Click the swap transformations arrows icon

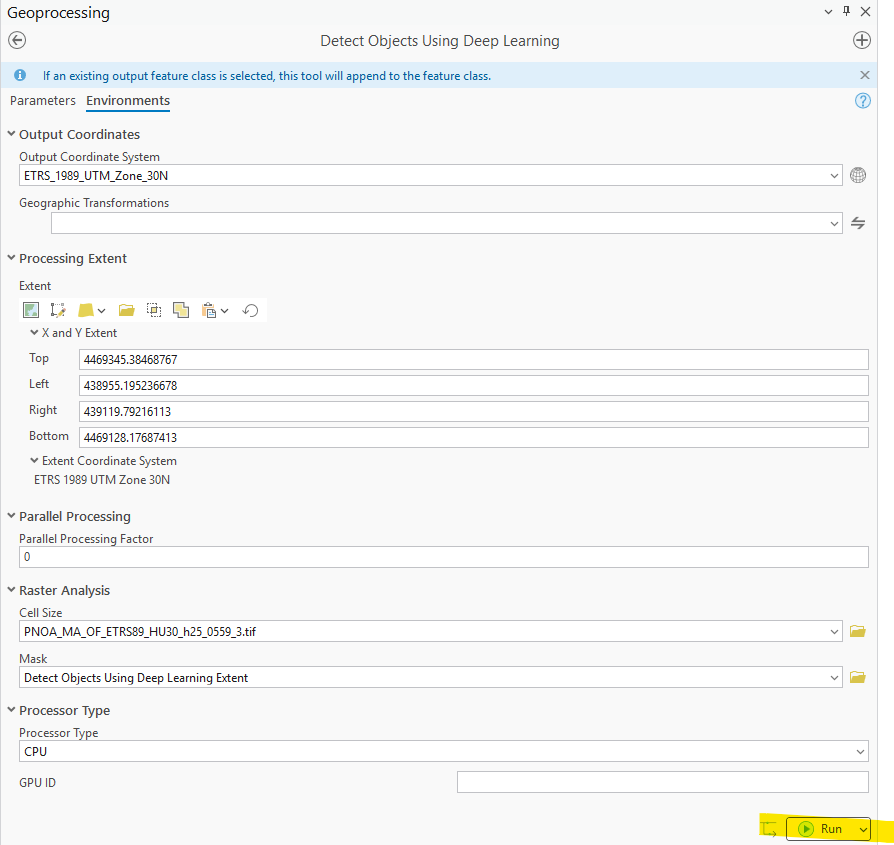[x=858, y=223]
